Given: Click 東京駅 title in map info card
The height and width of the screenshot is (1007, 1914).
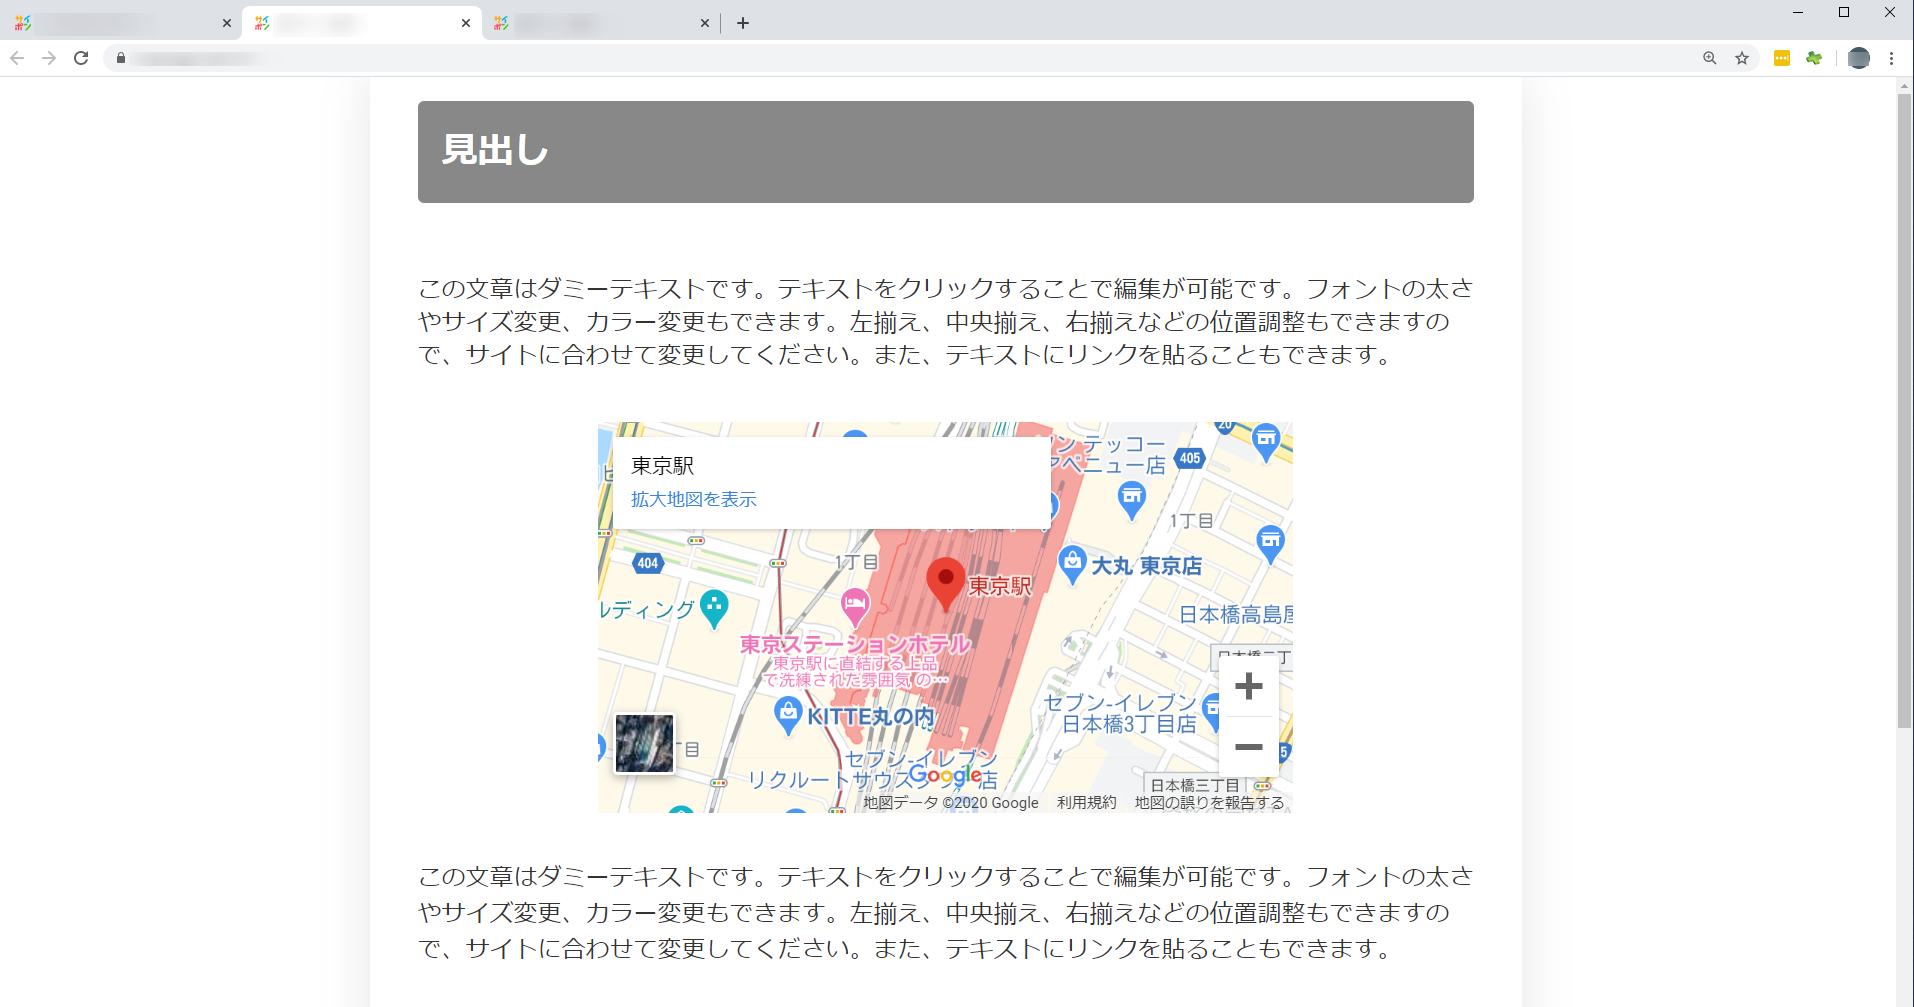Looking at the screenshot, I should 662,466.
